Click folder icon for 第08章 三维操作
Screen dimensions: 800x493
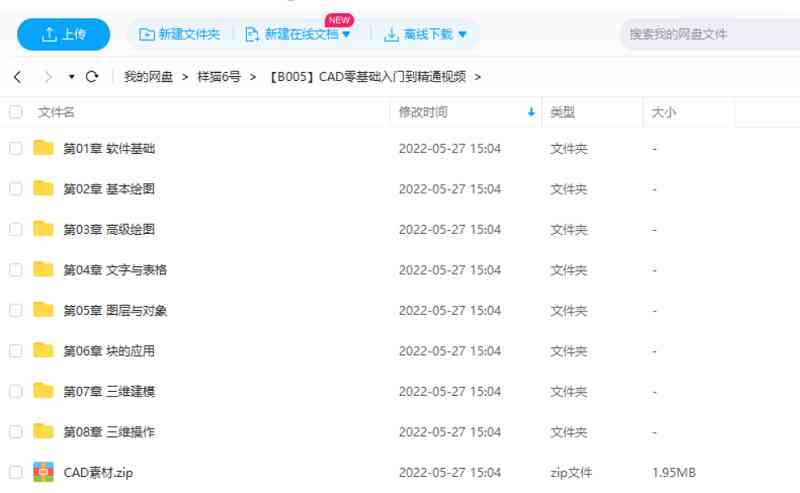click(43, 431)
